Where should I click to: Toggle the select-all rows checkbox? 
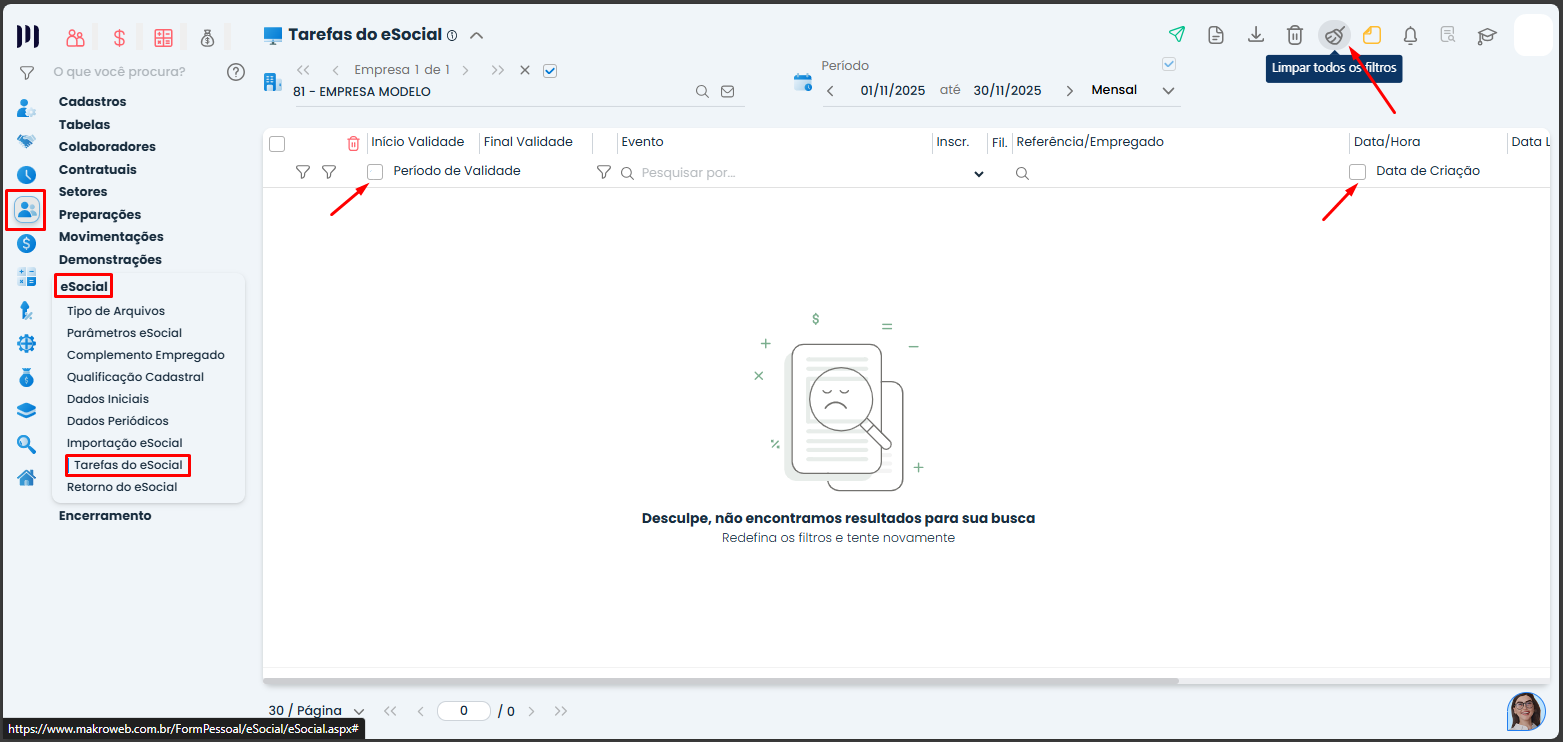click(277, 143)
